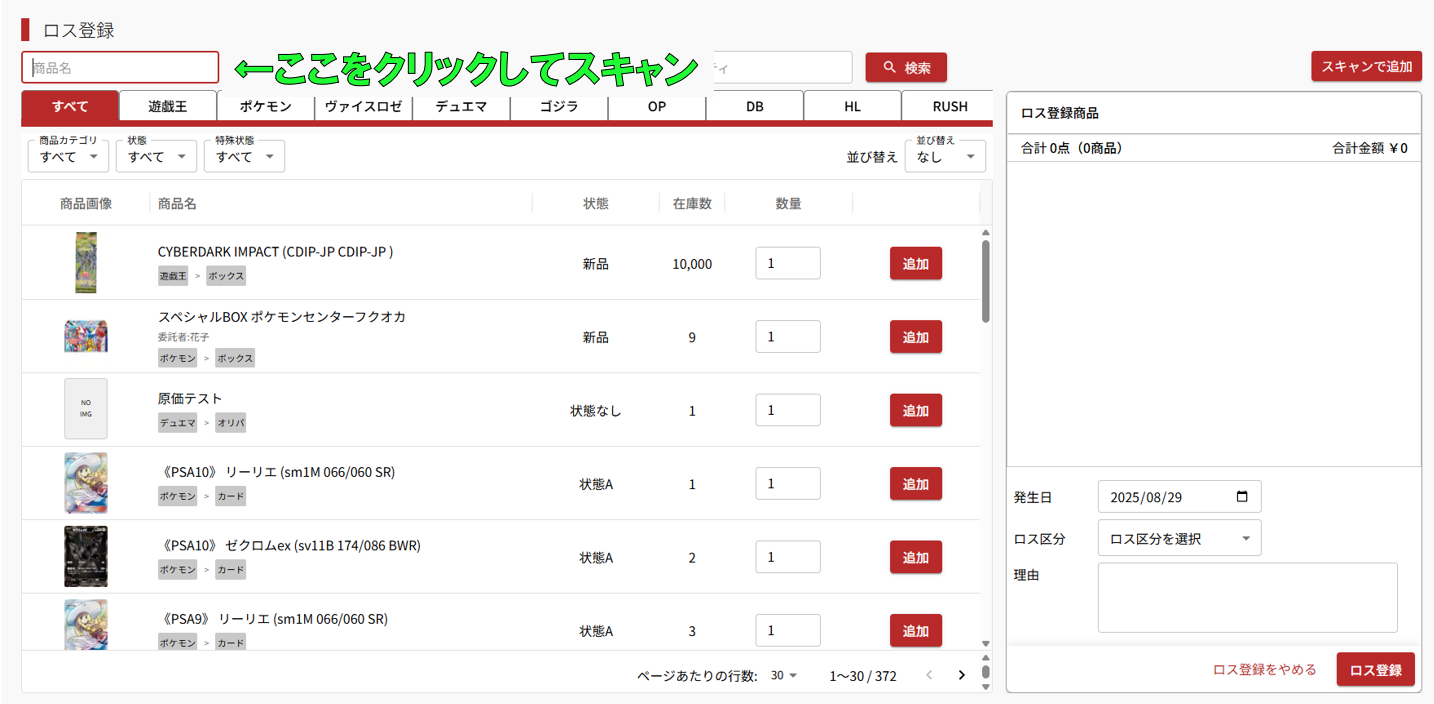Select a loss type in ロス区分 dropdown

pyautogui.click(x=1179, y=539)
